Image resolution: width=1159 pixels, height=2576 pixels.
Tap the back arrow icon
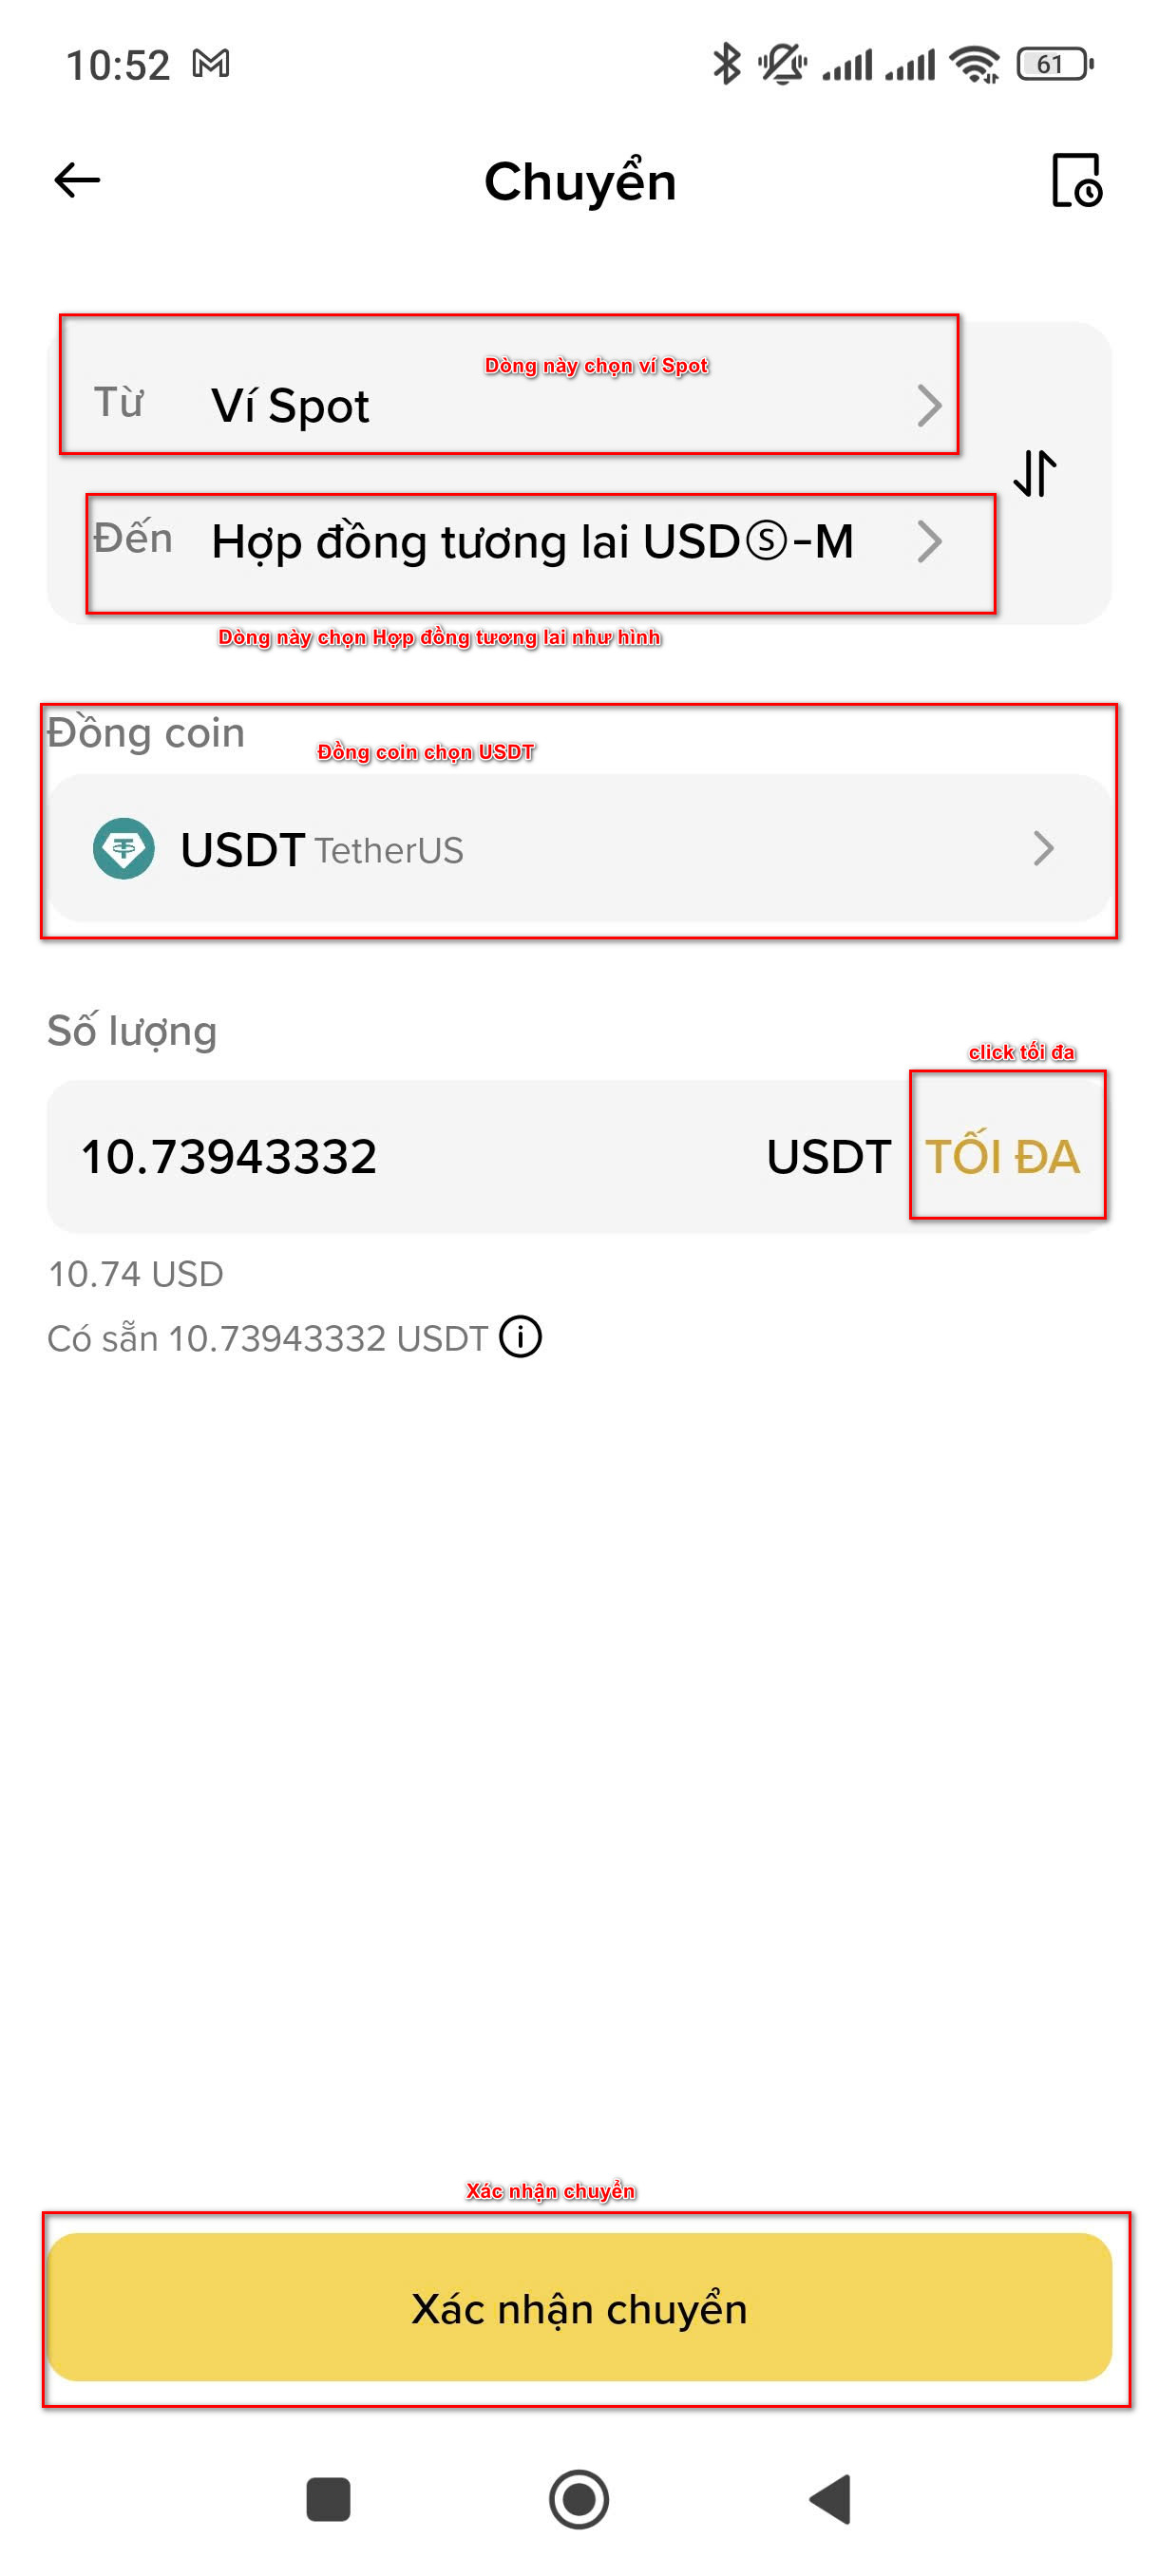tap(77, 181)
